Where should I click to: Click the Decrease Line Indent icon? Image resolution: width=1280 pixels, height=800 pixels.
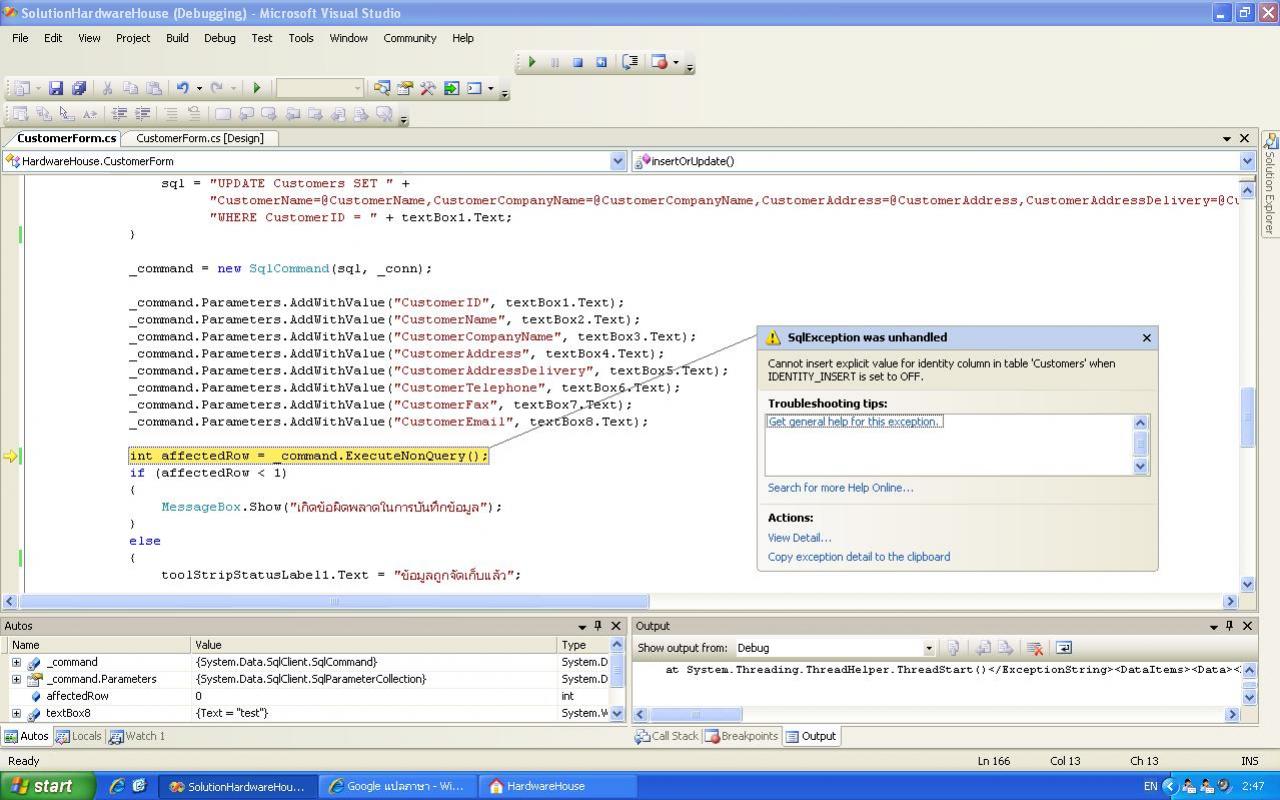click(119, 114)
